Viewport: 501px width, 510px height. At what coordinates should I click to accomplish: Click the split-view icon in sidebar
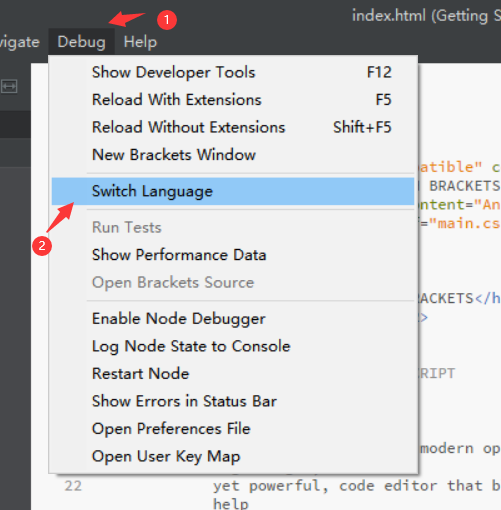click(x=9, y=87)
